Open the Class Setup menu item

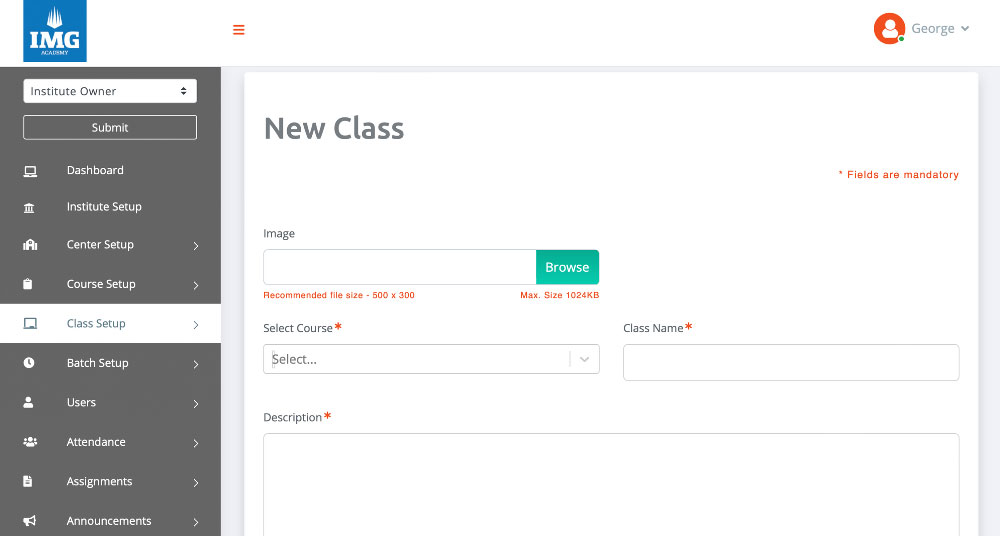96,324
